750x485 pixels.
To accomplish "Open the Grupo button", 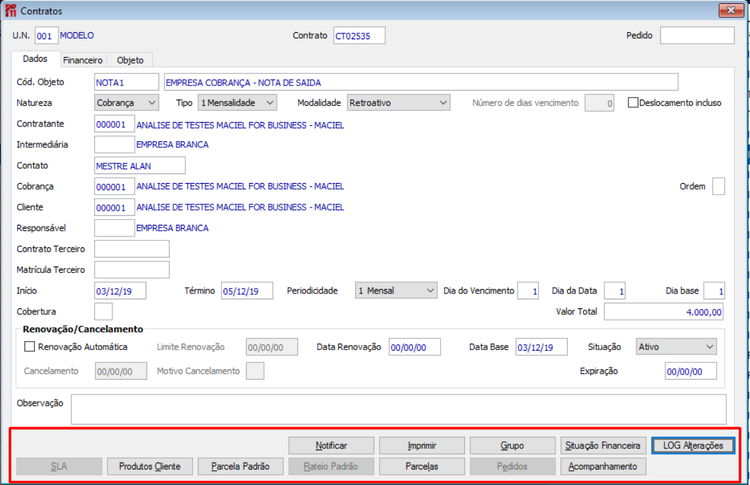I will [x=512, y=445].
